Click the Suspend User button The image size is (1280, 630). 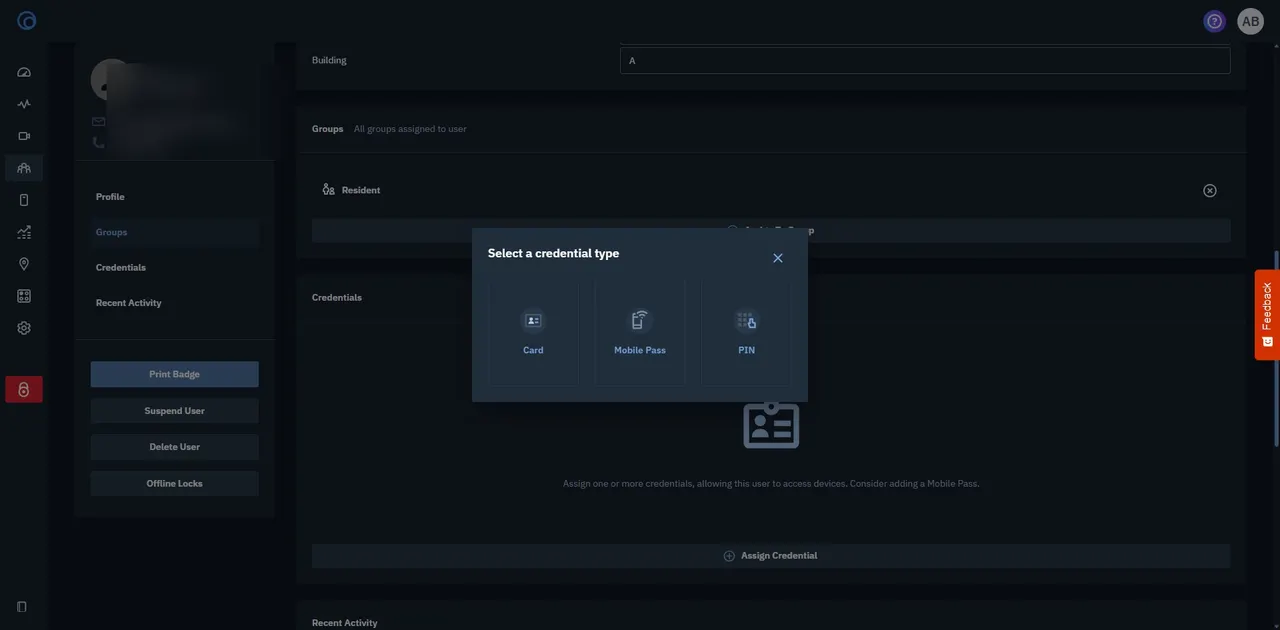[175, 411]
